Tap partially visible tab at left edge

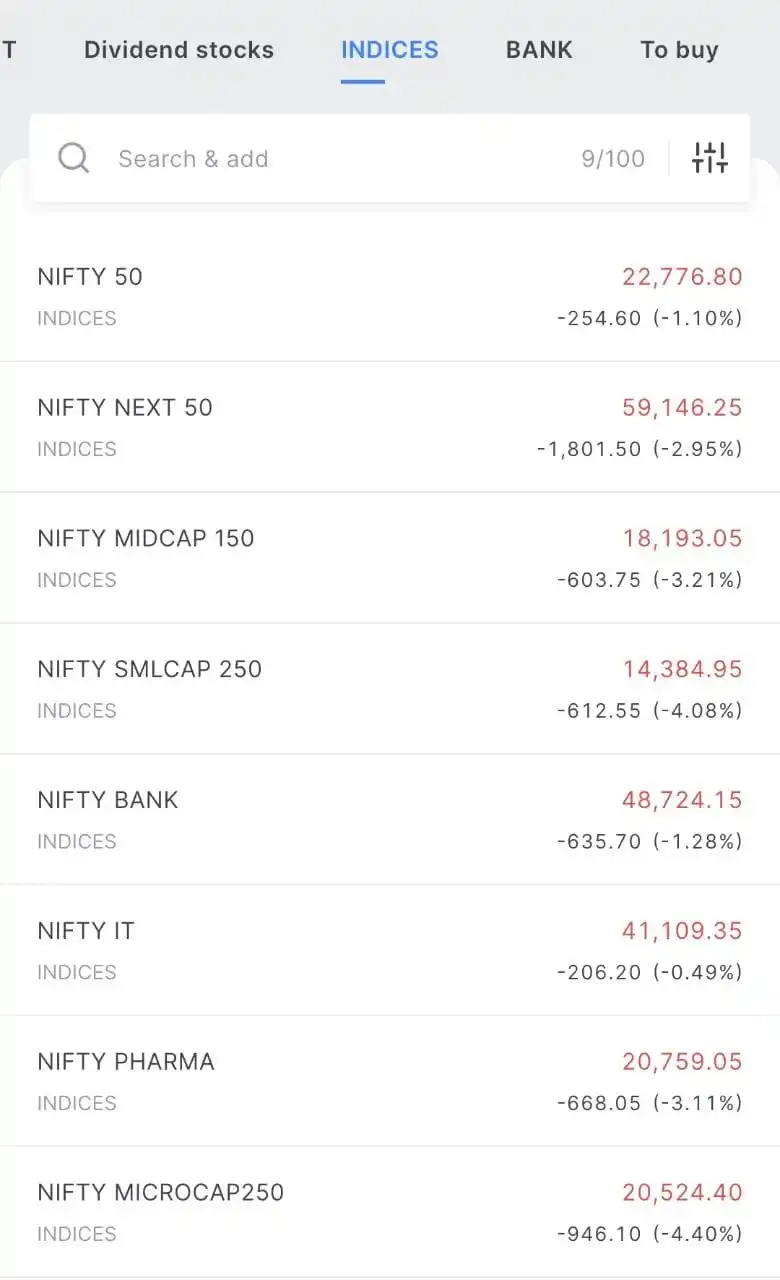click(8, 50)
